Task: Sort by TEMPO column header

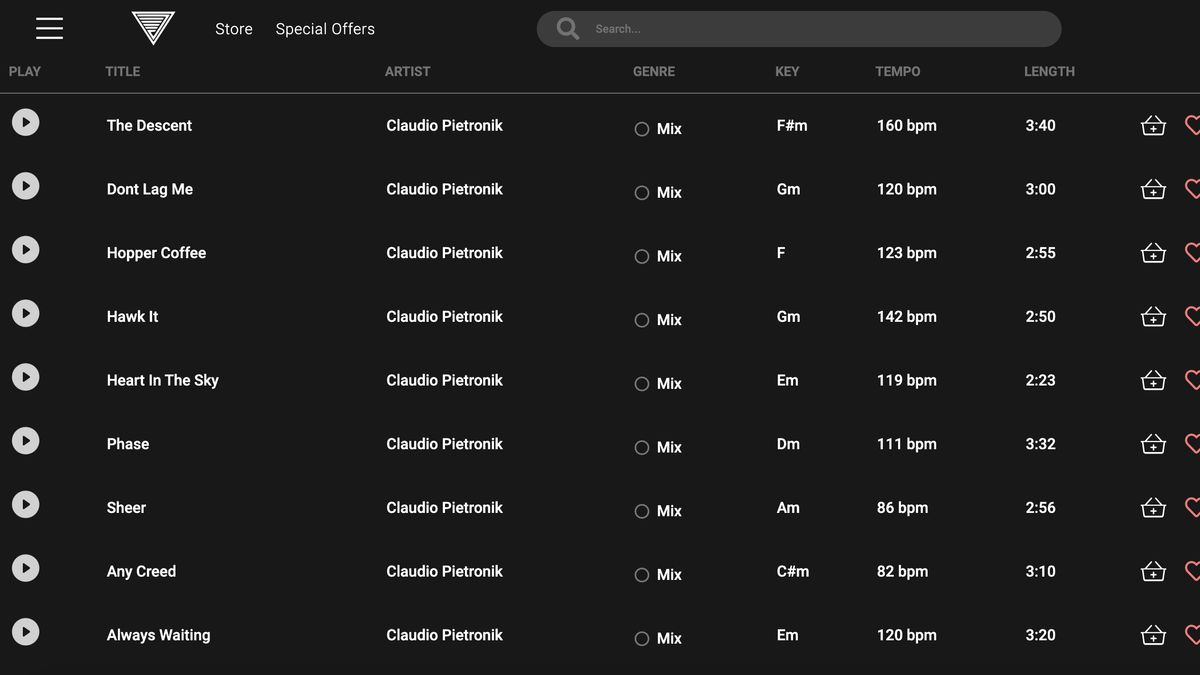Action: 897,71
